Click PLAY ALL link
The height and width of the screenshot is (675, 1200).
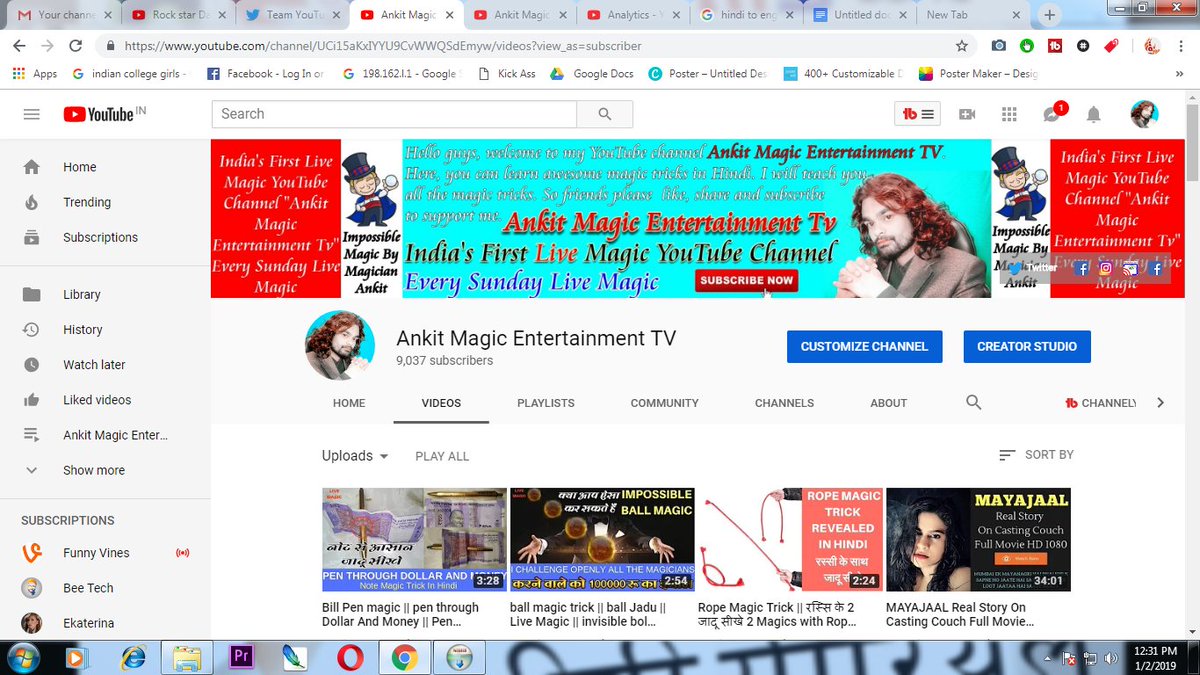pos(442,456)
